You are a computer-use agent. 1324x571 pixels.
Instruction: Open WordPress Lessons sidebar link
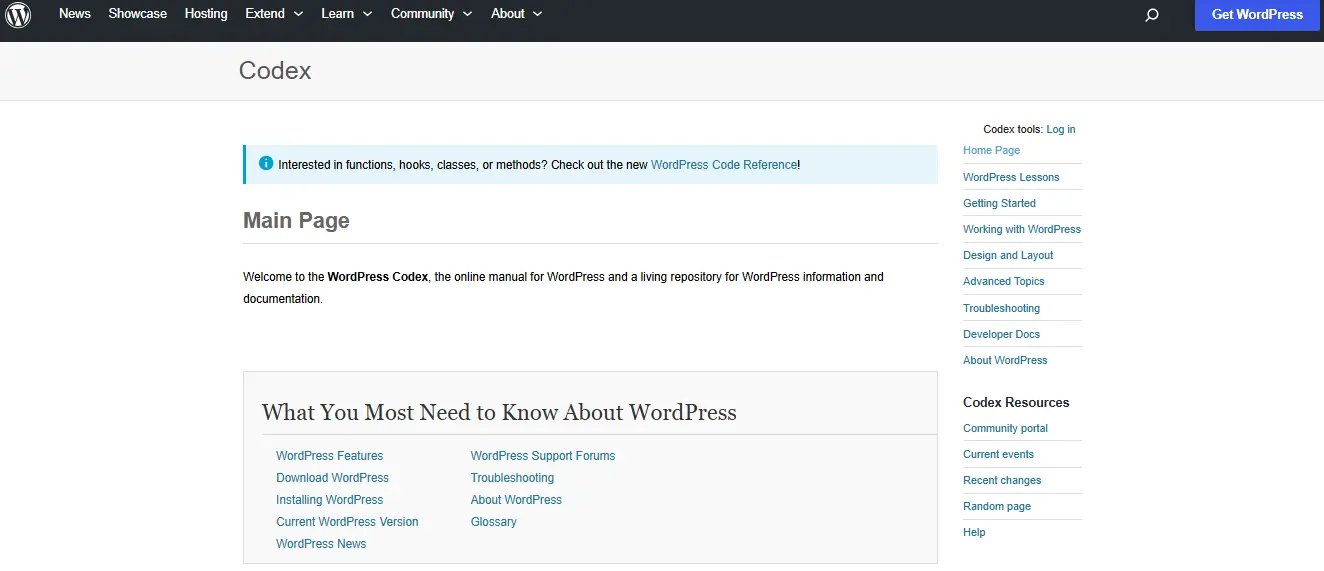coord(1011,177)
